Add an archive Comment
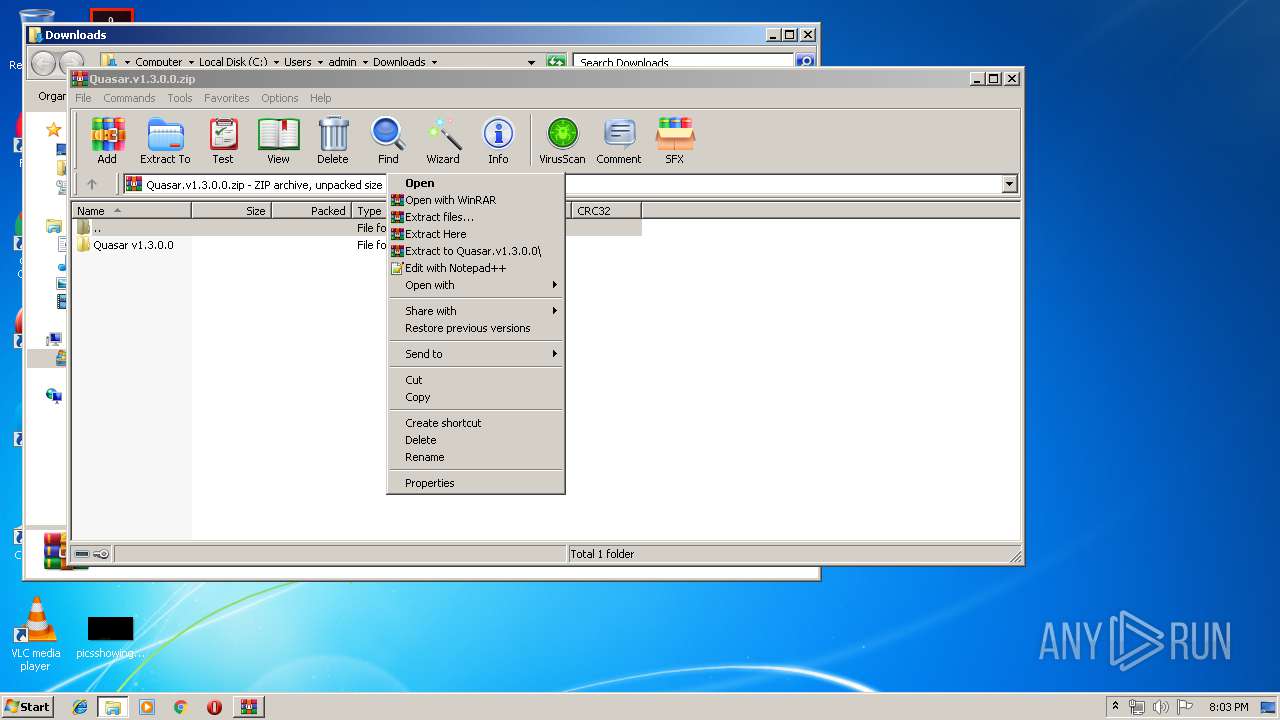This screenshot has height=720, width=1280. pyautogui.click(x=619, y=141)
